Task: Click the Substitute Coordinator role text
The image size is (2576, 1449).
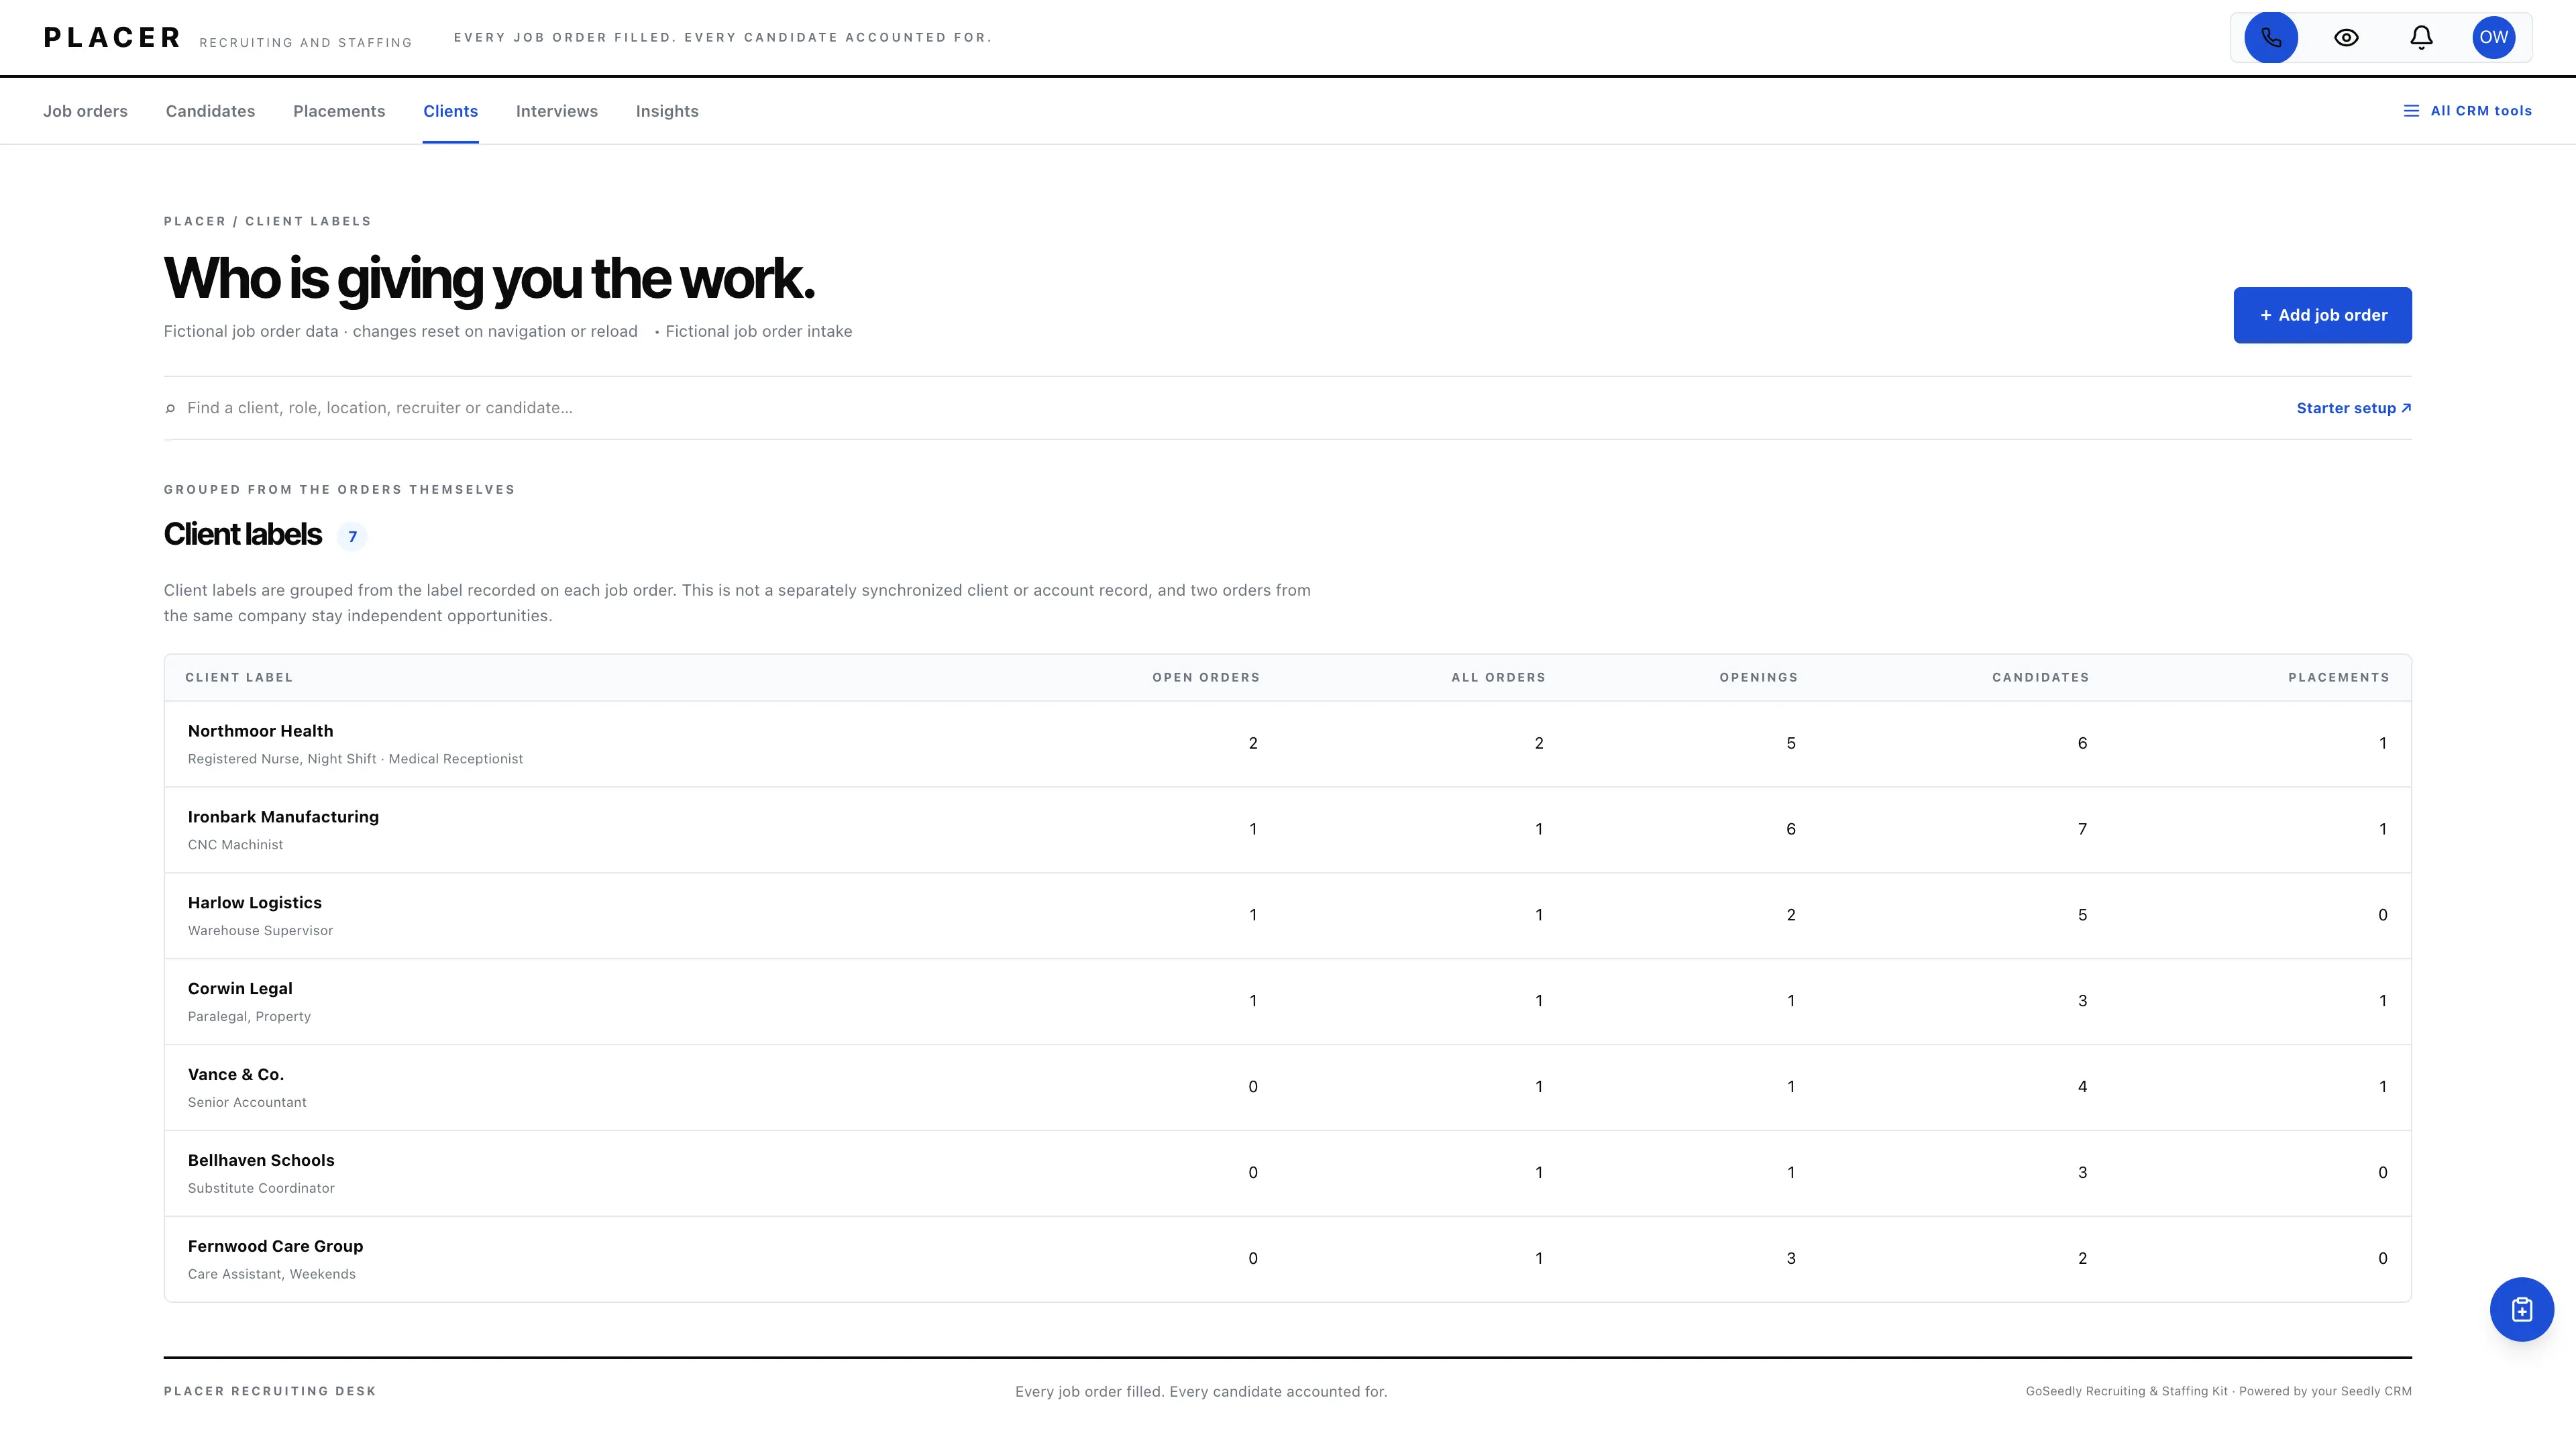Action: 261,1188
